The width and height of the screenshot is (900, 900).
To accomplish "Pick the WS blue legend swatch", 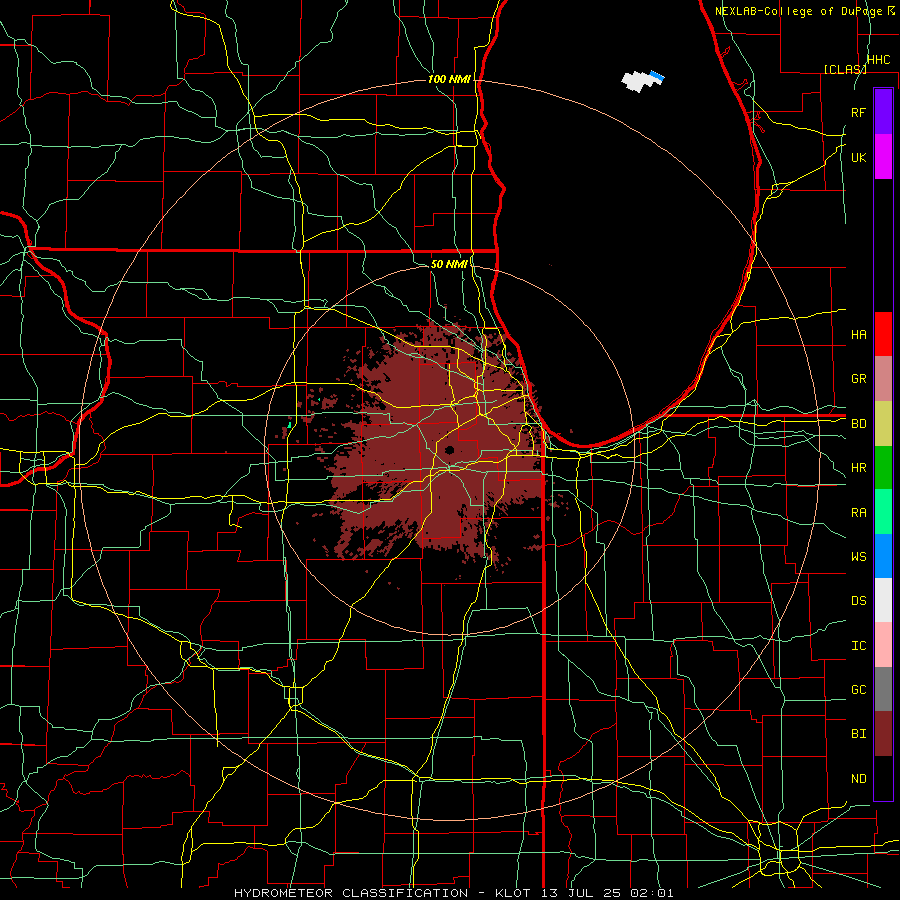I will tap(883, 556).
